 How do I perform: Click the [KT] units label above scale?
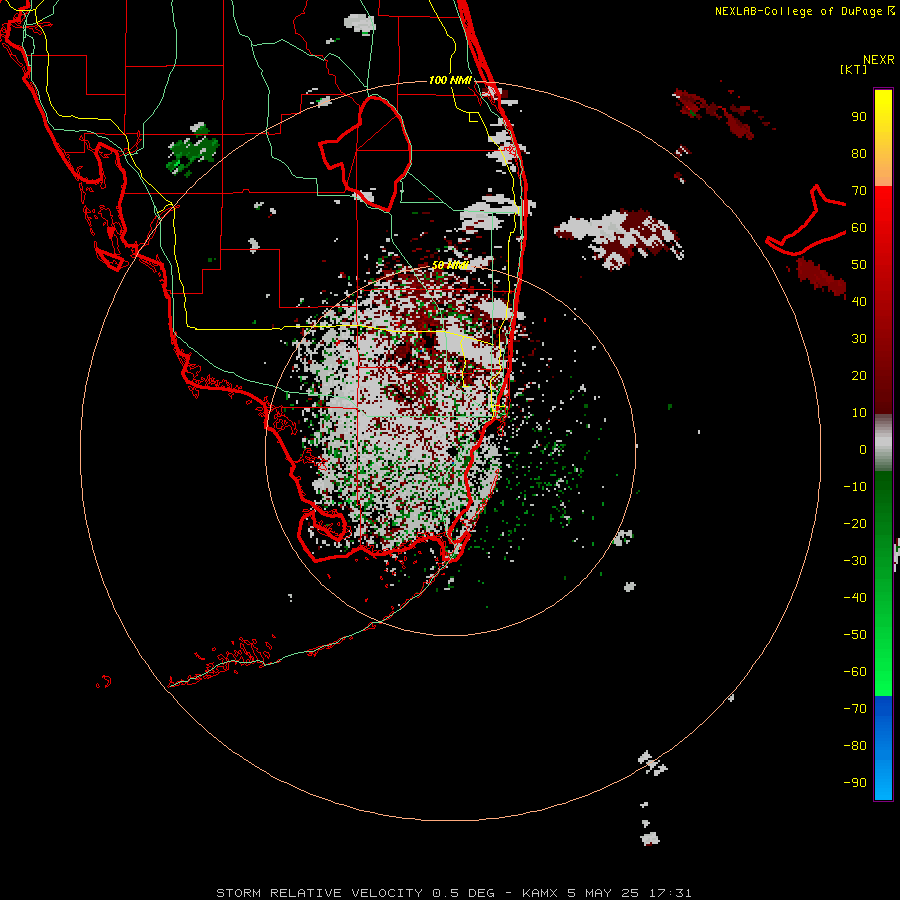853,69
